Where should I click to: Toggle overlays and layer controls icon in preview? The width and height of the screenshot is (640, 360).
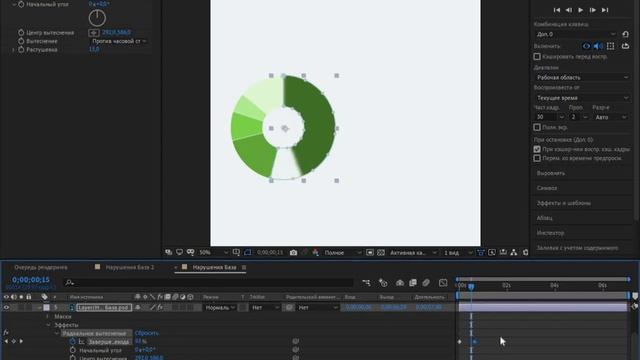click(611, 46)
